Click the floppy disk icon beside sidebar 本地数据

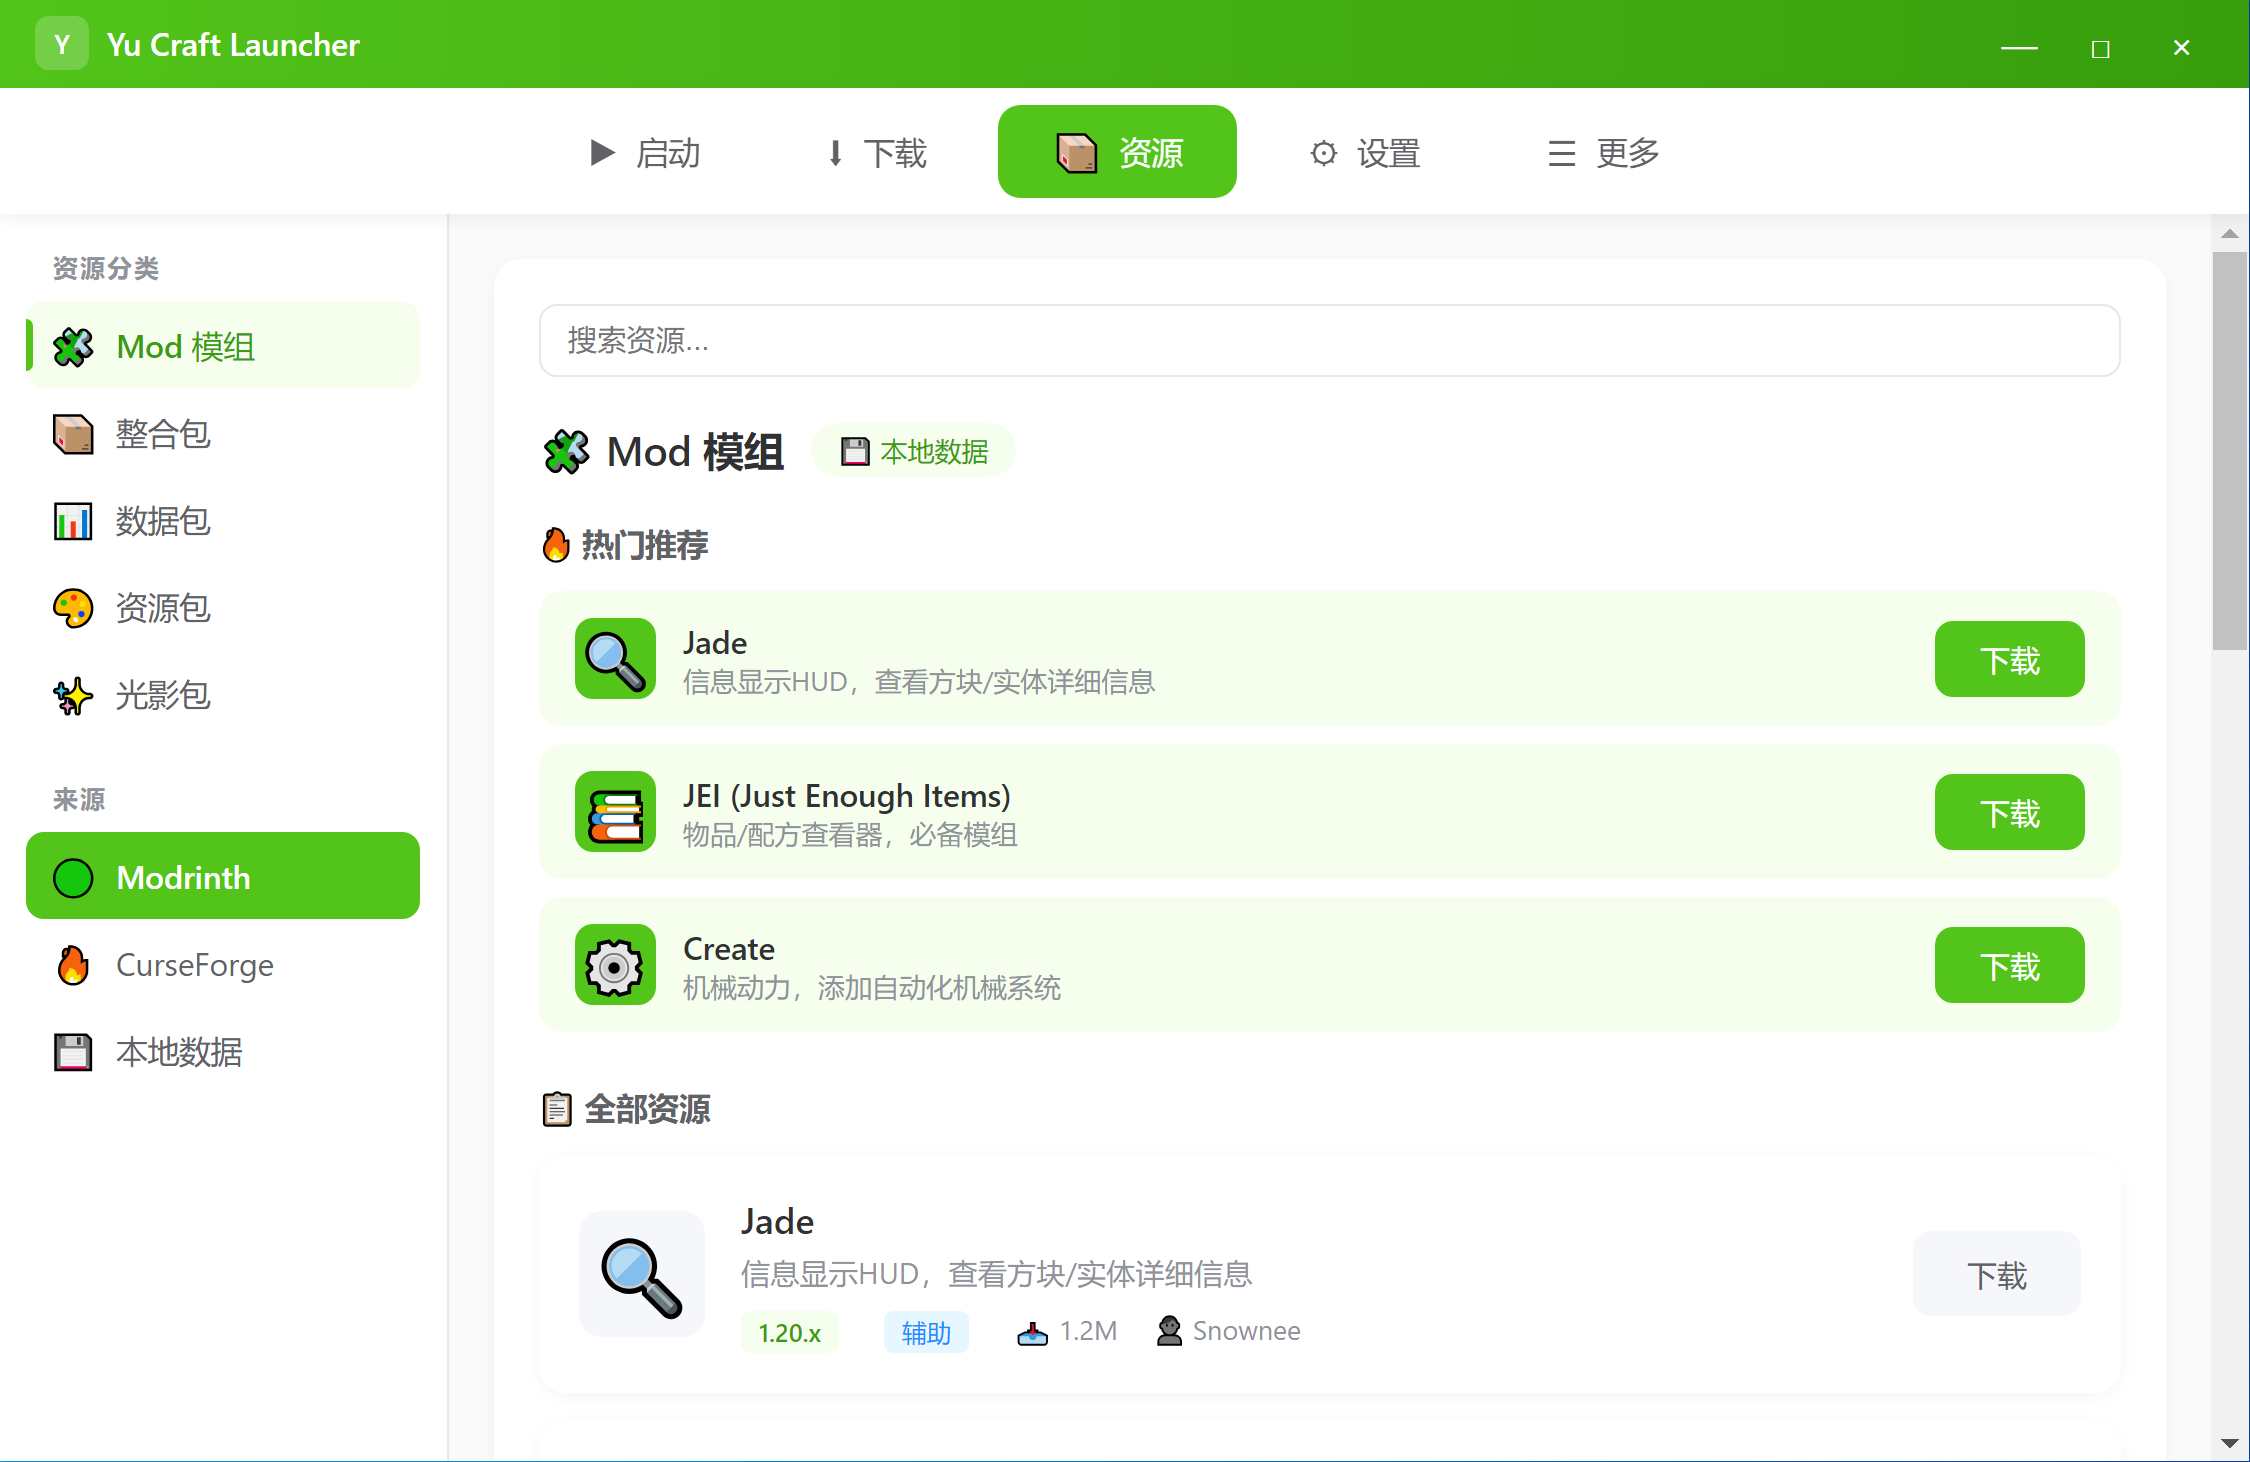pos(73,1052)
